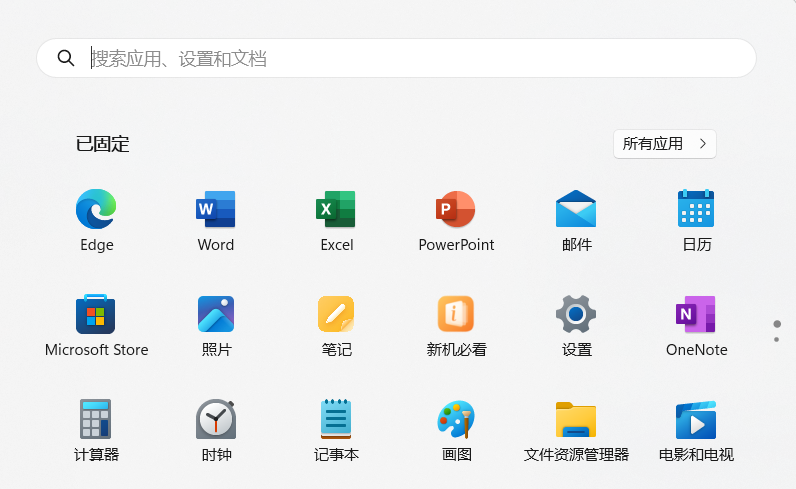Click the 所有应用 button
796x489 pixels.
coord(665,144)
